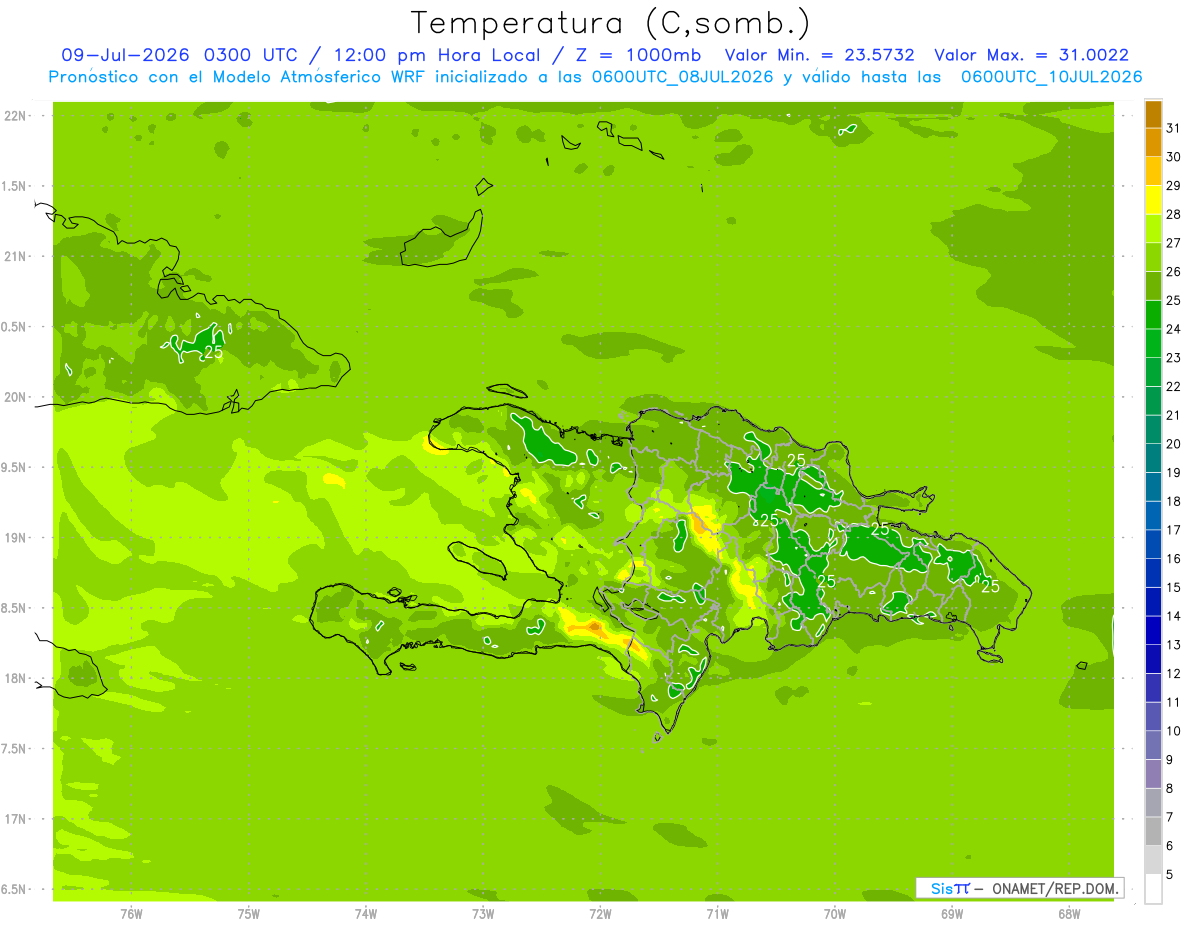Click the initialization time '0600UTC_08JUL2026'
The height and width of the screenshot is (927, 1200).
682,77
